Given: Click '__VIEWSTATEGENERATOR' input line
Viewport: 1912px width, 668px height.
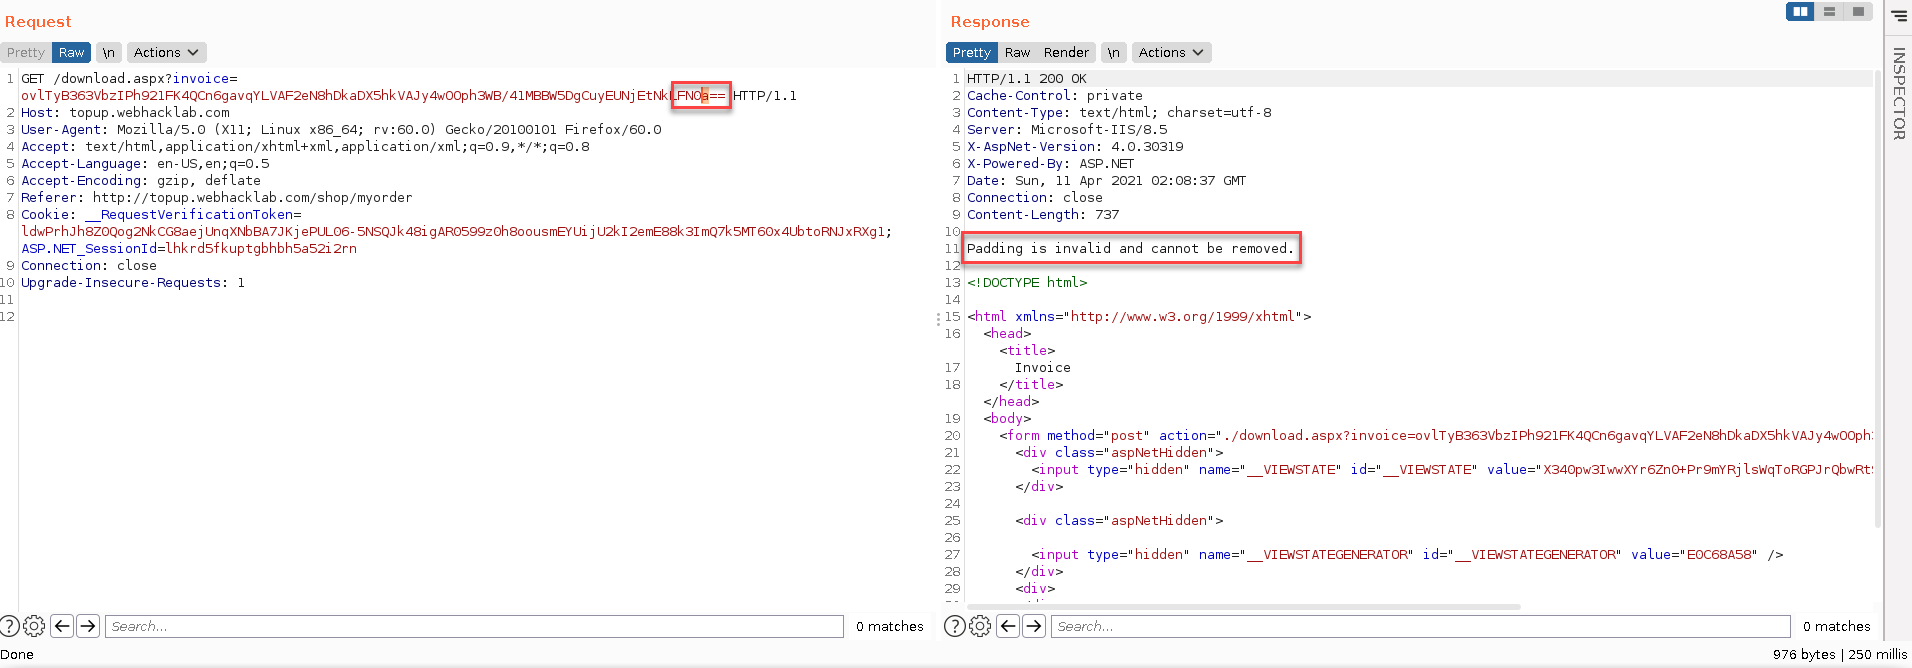Looking at the screenshot, I should (x=1407, y=554).
